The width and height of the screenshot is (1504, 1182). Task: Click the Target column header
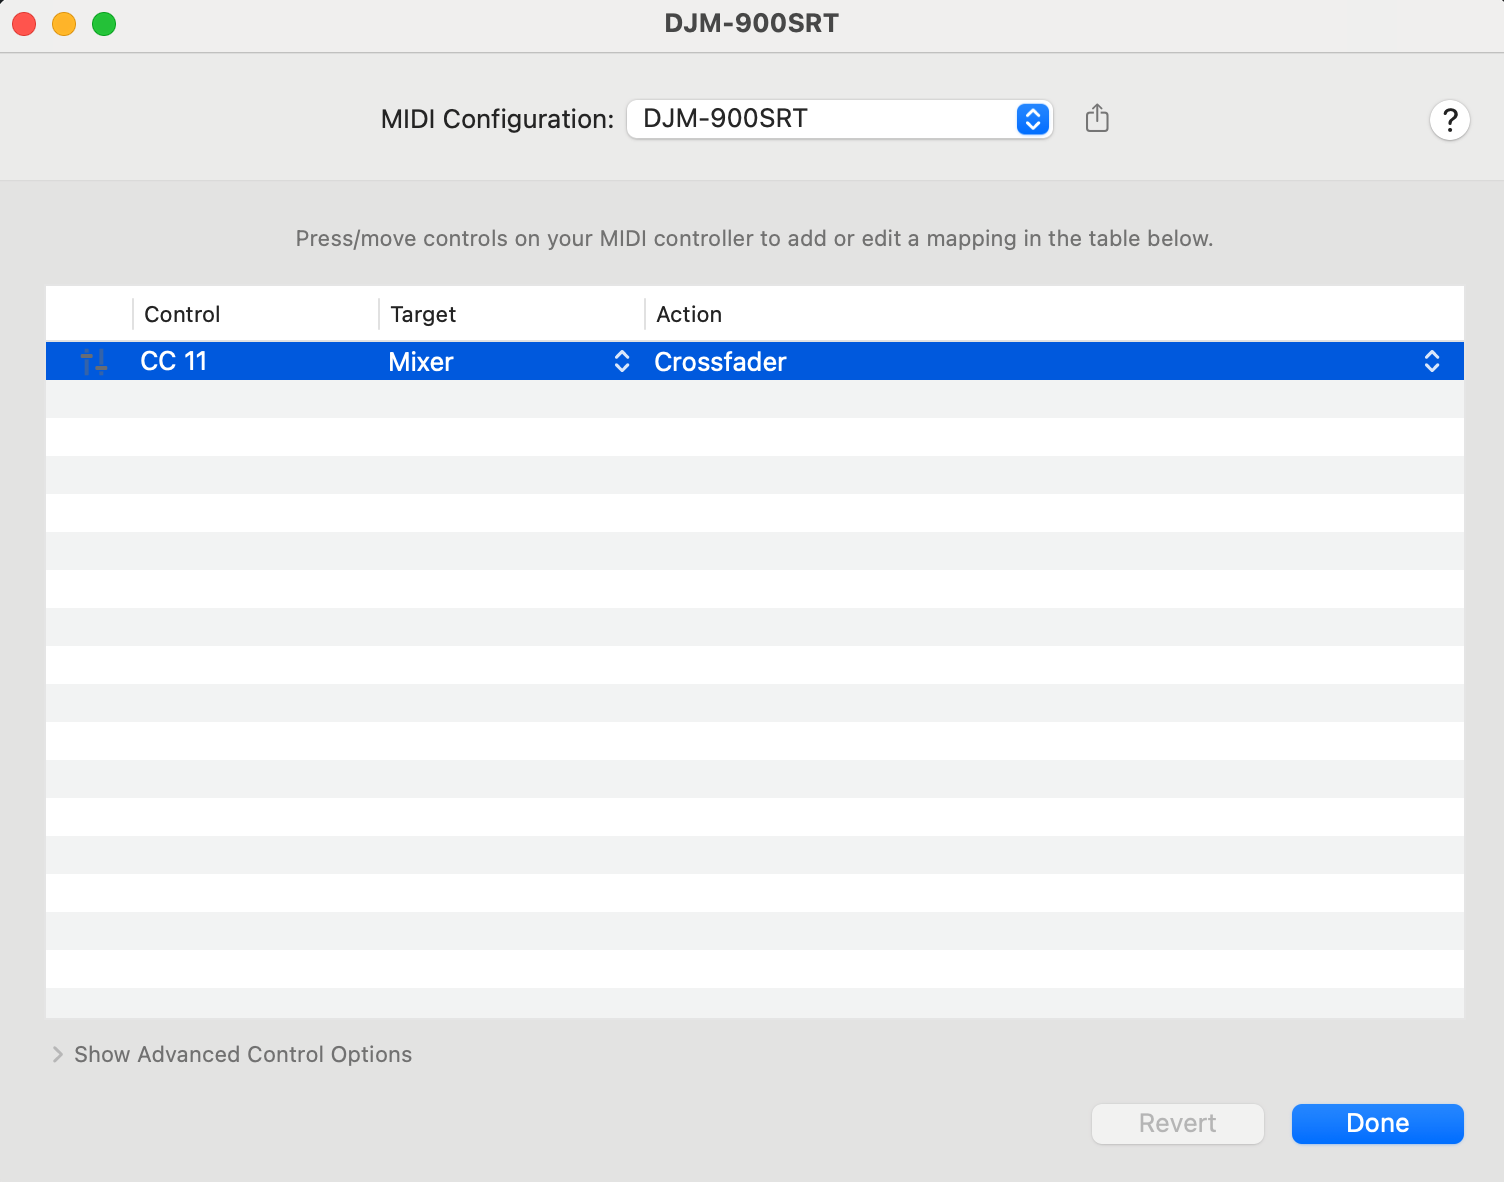coord(423,314)
